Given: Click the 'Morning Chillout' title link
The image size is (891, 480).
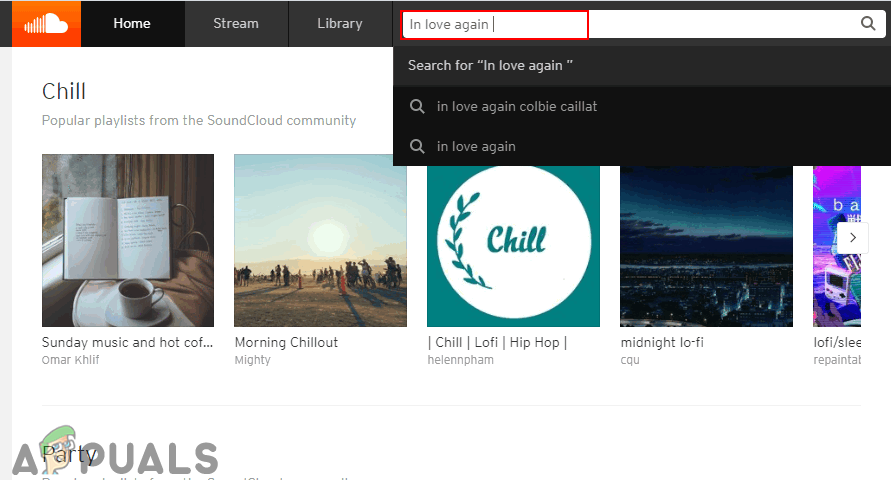Looking at the screenshot, I should tap(286, 342).
